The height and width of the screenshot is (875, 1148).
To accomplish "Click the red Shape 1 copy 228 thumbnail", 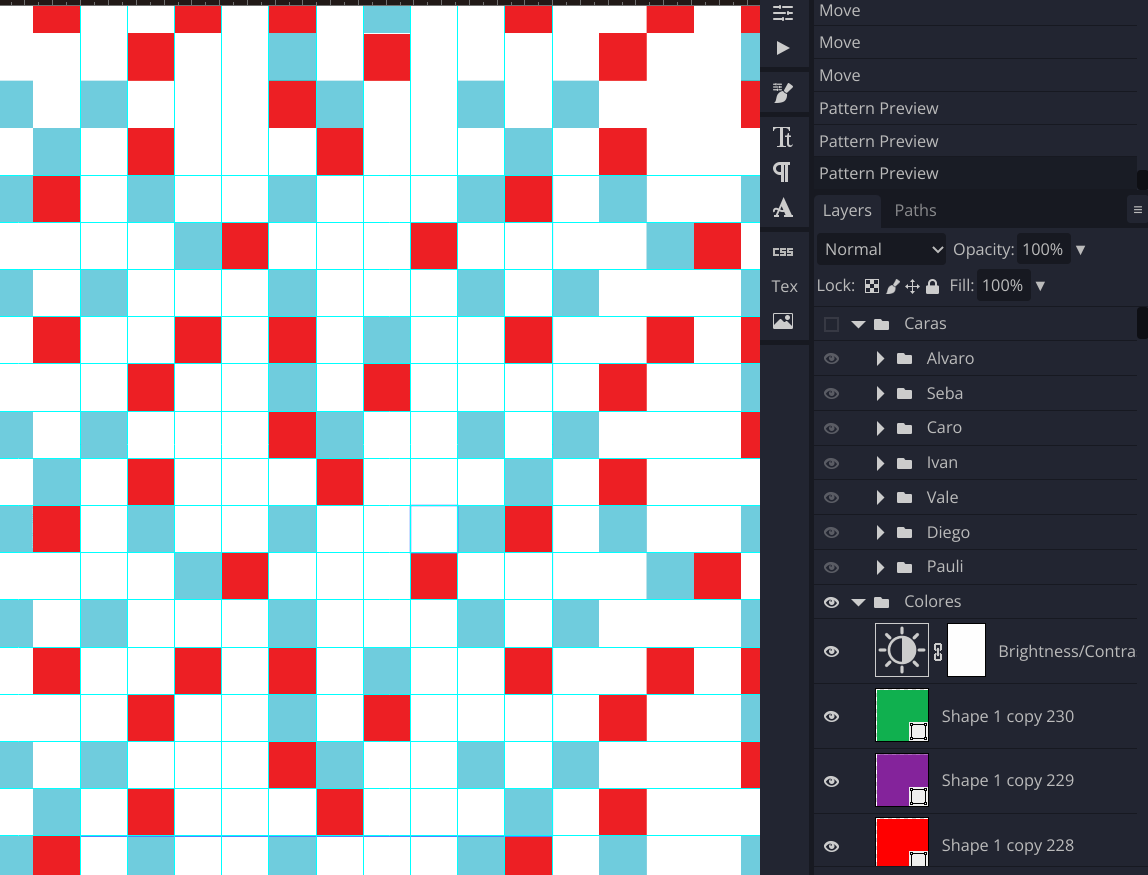I will [902, 844].
